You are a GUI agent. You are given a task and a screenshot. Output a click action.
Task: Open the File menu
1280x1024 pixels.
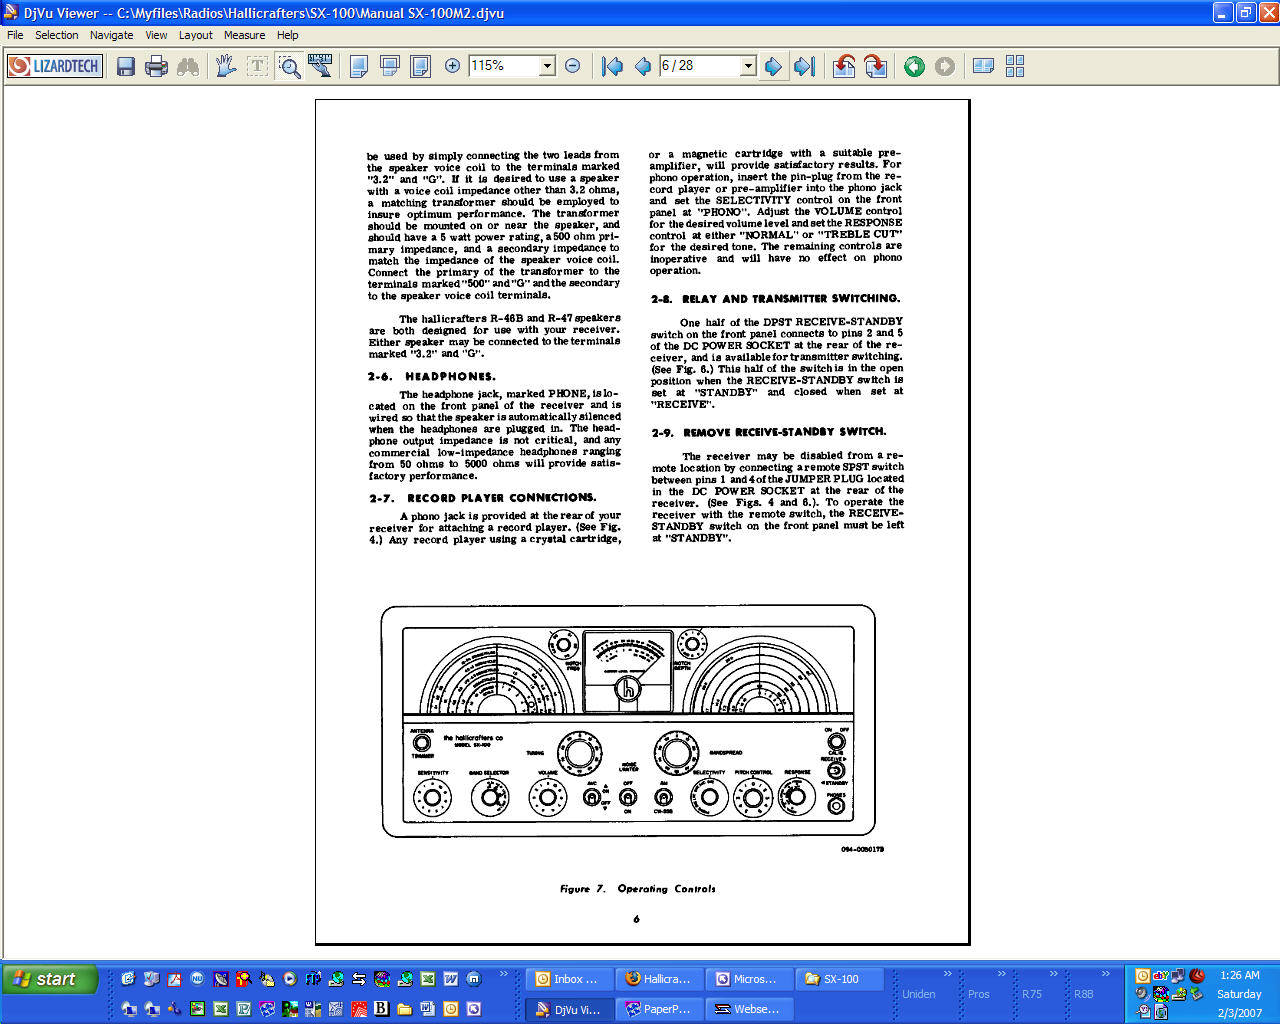(15, 35)
